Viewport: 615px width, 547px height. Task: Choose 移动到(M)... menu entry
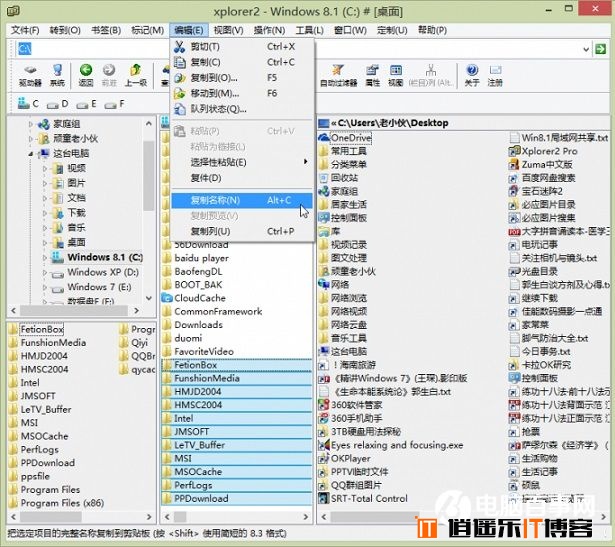[242, 93]
